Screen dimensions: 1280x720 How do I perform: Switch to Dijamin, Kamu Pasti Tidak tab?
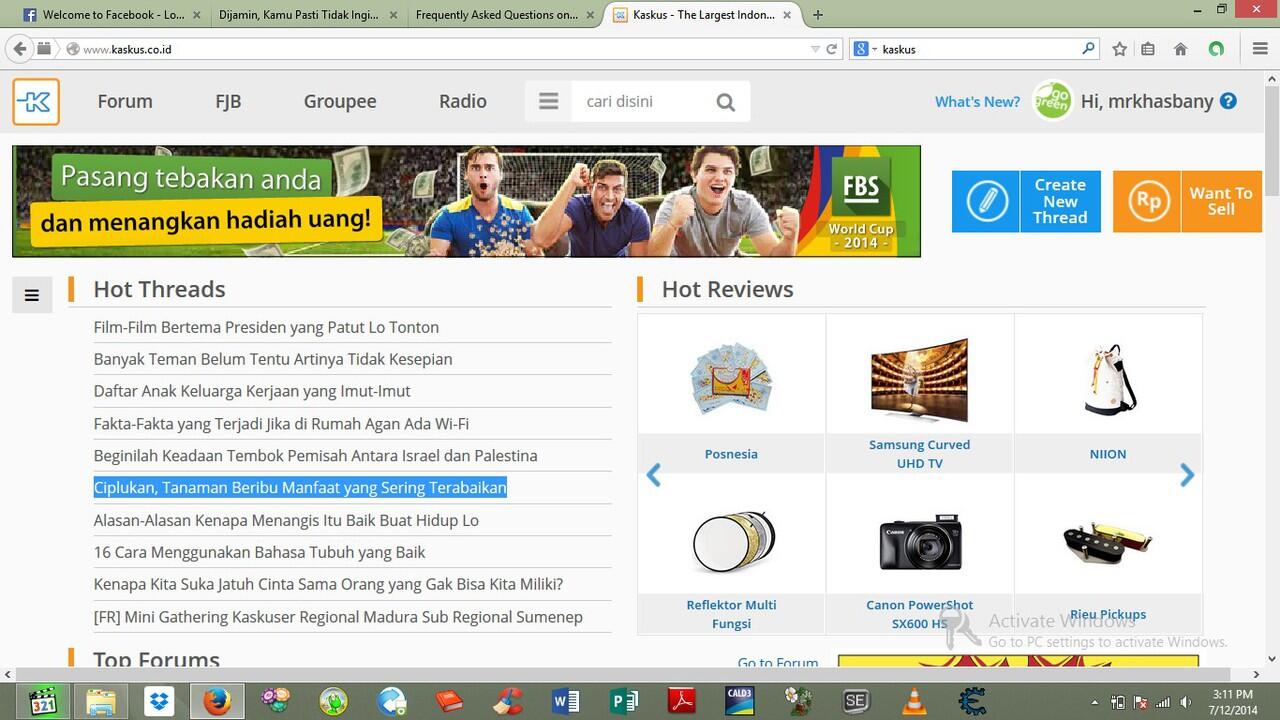tap(308, 15)
